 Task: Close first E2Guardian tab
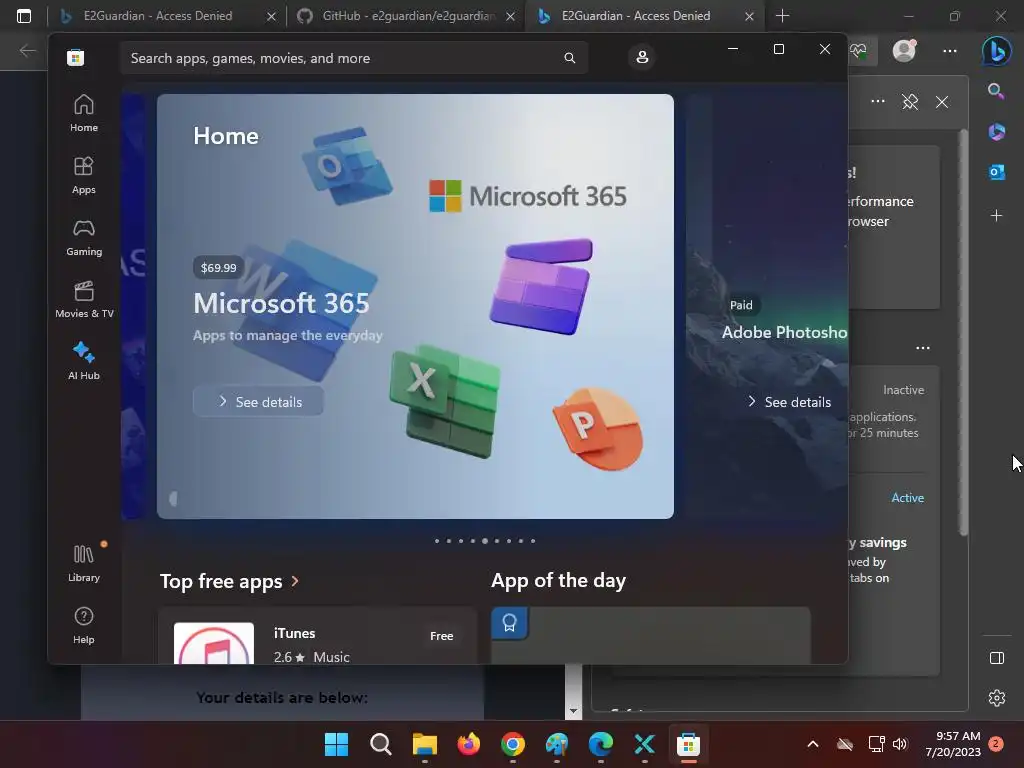(271, 16)
